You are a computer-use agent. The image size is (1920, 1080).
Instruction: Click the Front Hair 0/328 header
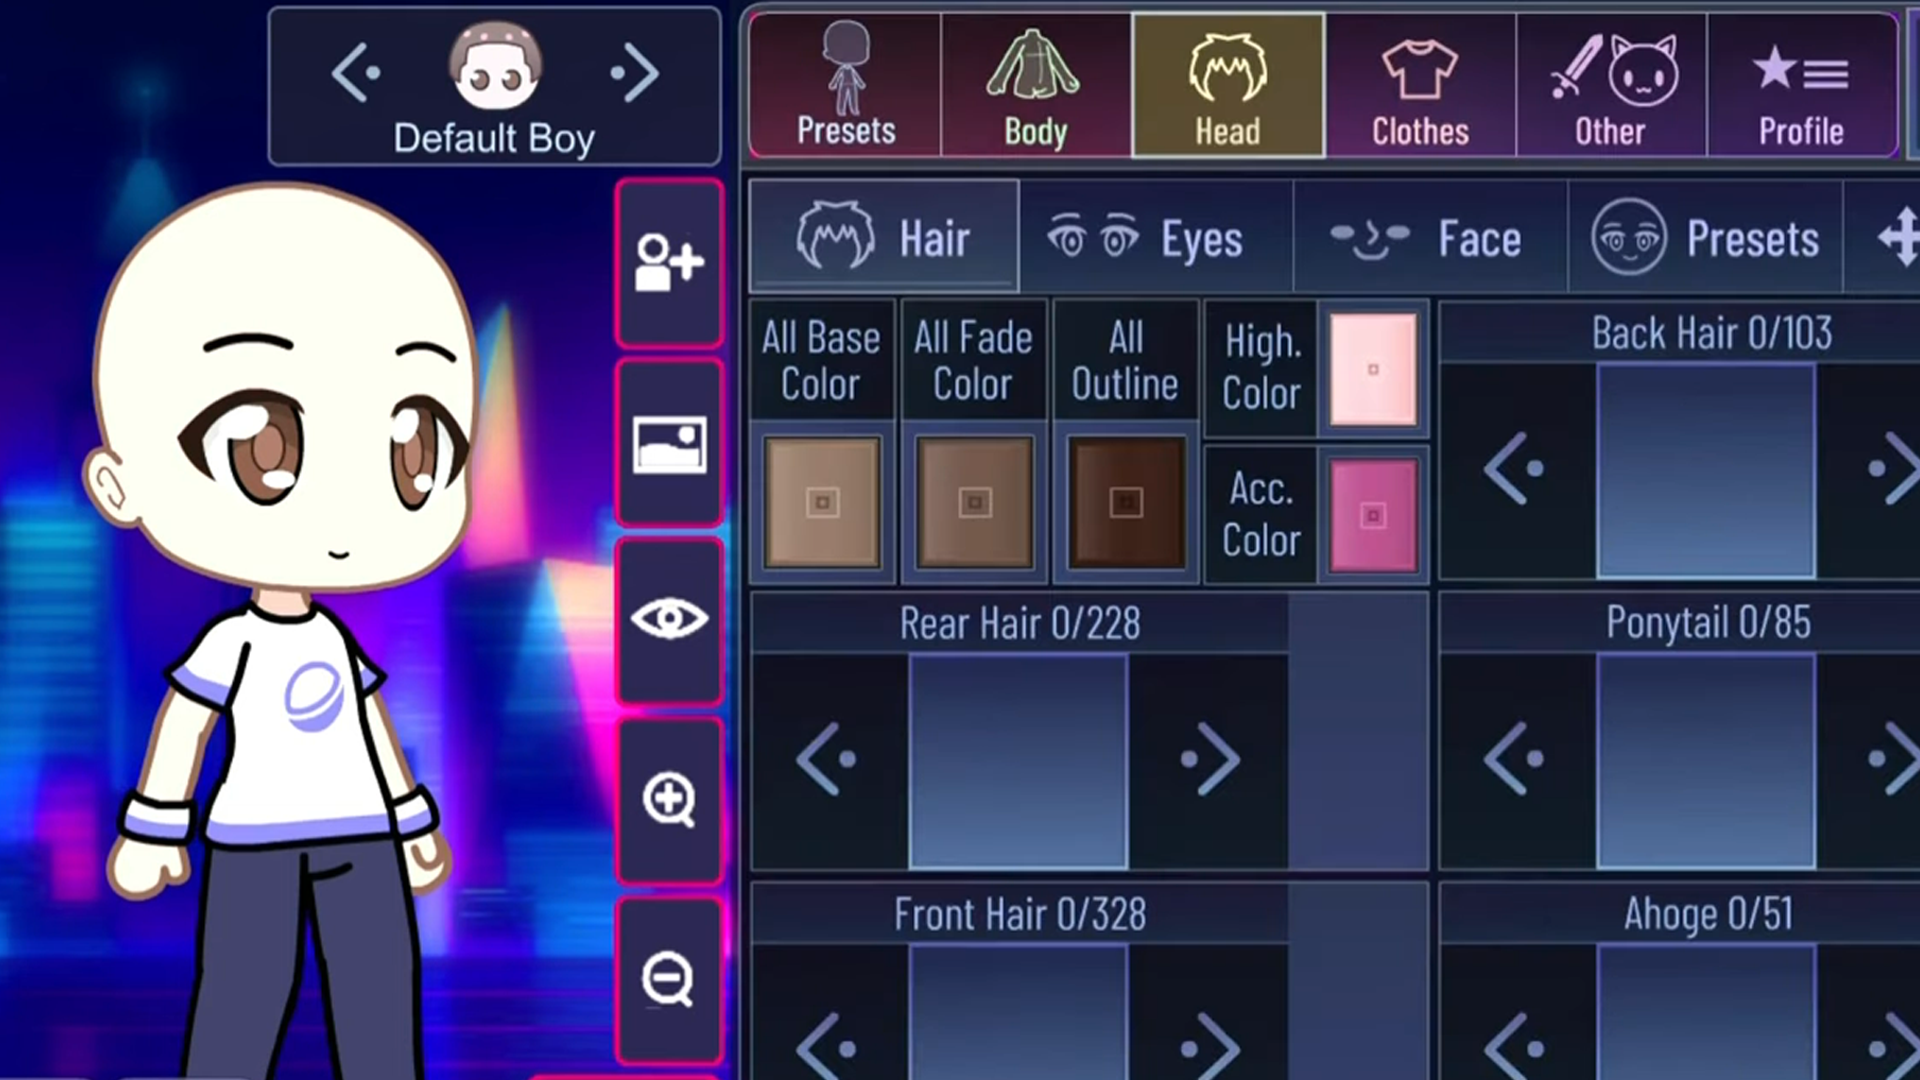1019,914
